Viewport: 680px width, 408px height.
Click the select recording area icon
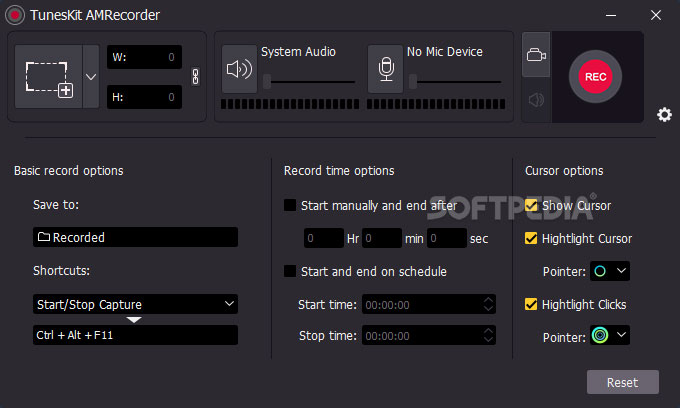[49, 77]
